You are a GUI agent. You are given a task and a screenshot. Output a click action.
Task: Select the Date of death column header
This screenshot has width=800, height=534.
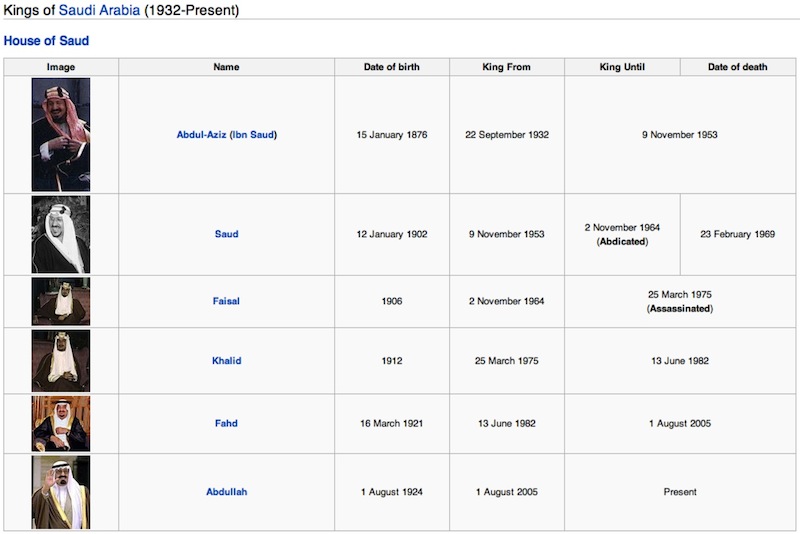pyautogui.click(x=737, y=67)
